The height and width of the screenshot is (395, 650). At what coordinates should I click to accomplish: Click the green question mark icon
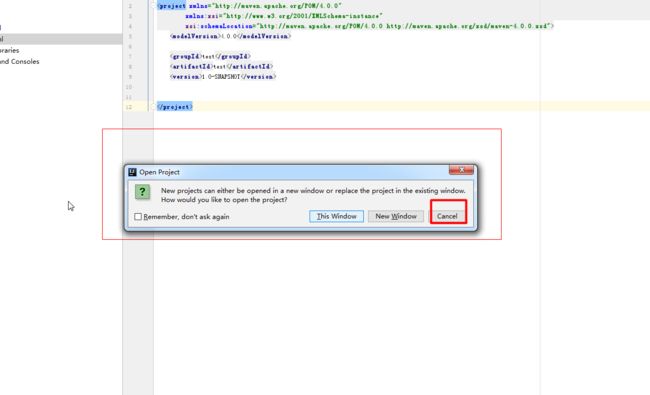[143, 192]
